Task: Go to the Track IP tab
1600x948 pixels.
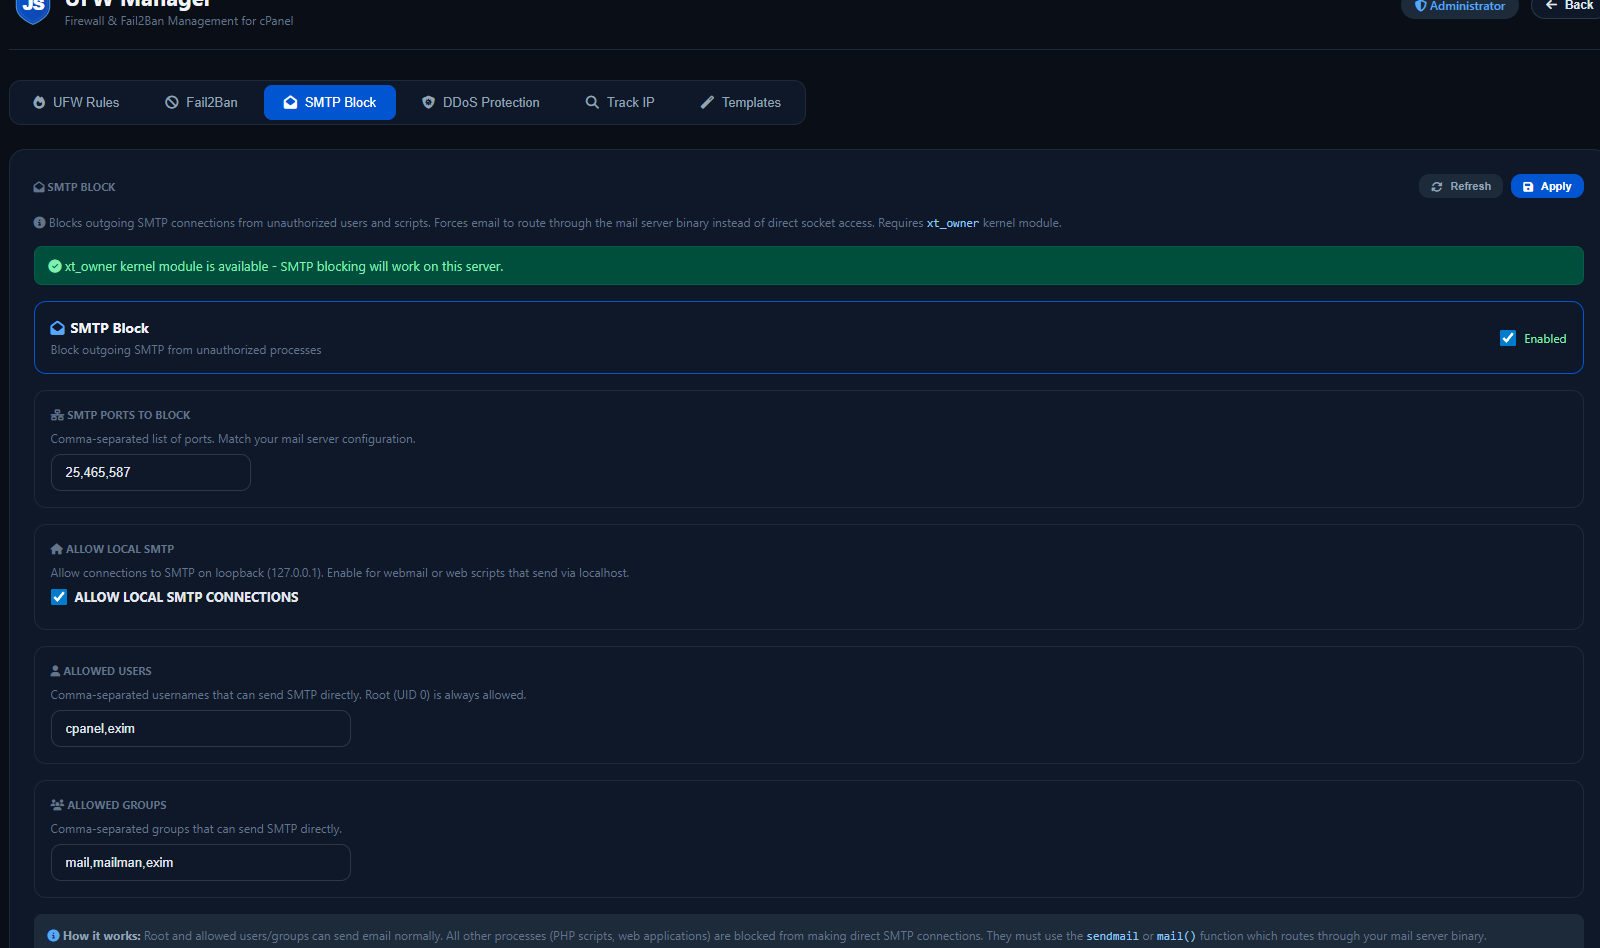Action: pos(620,102)
